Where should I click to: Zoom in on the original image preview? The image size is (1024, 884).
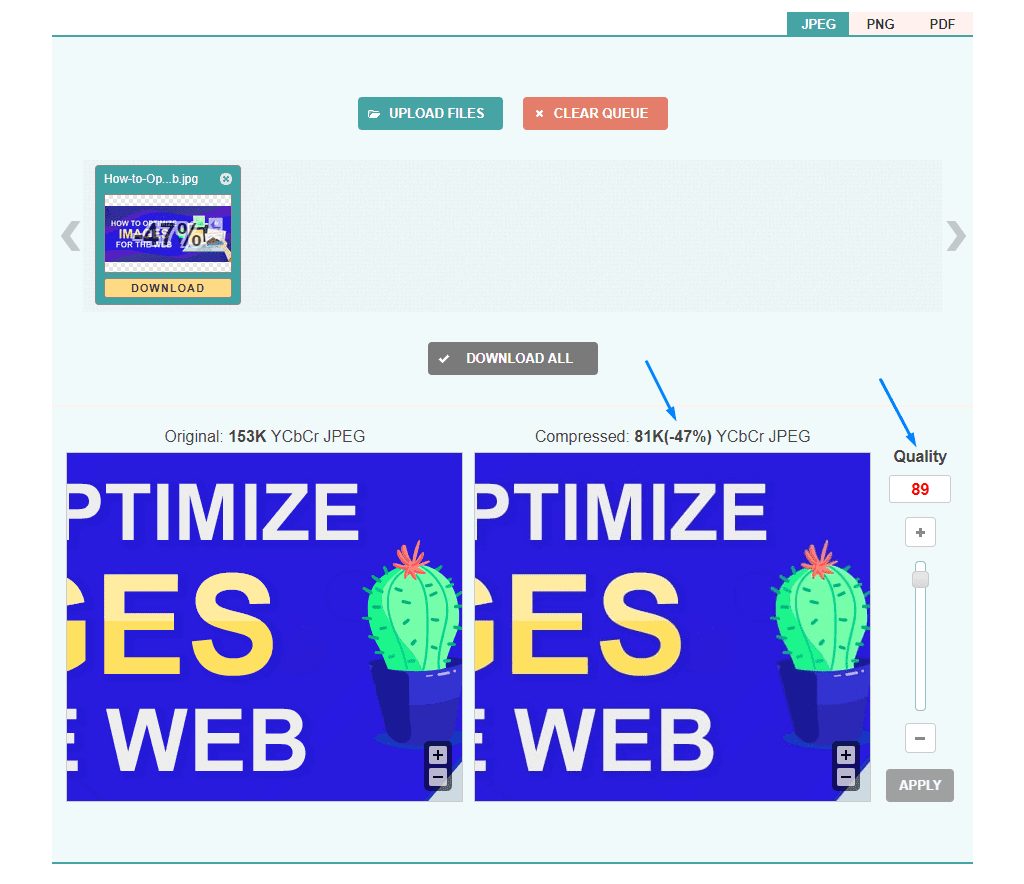[438, 755]
